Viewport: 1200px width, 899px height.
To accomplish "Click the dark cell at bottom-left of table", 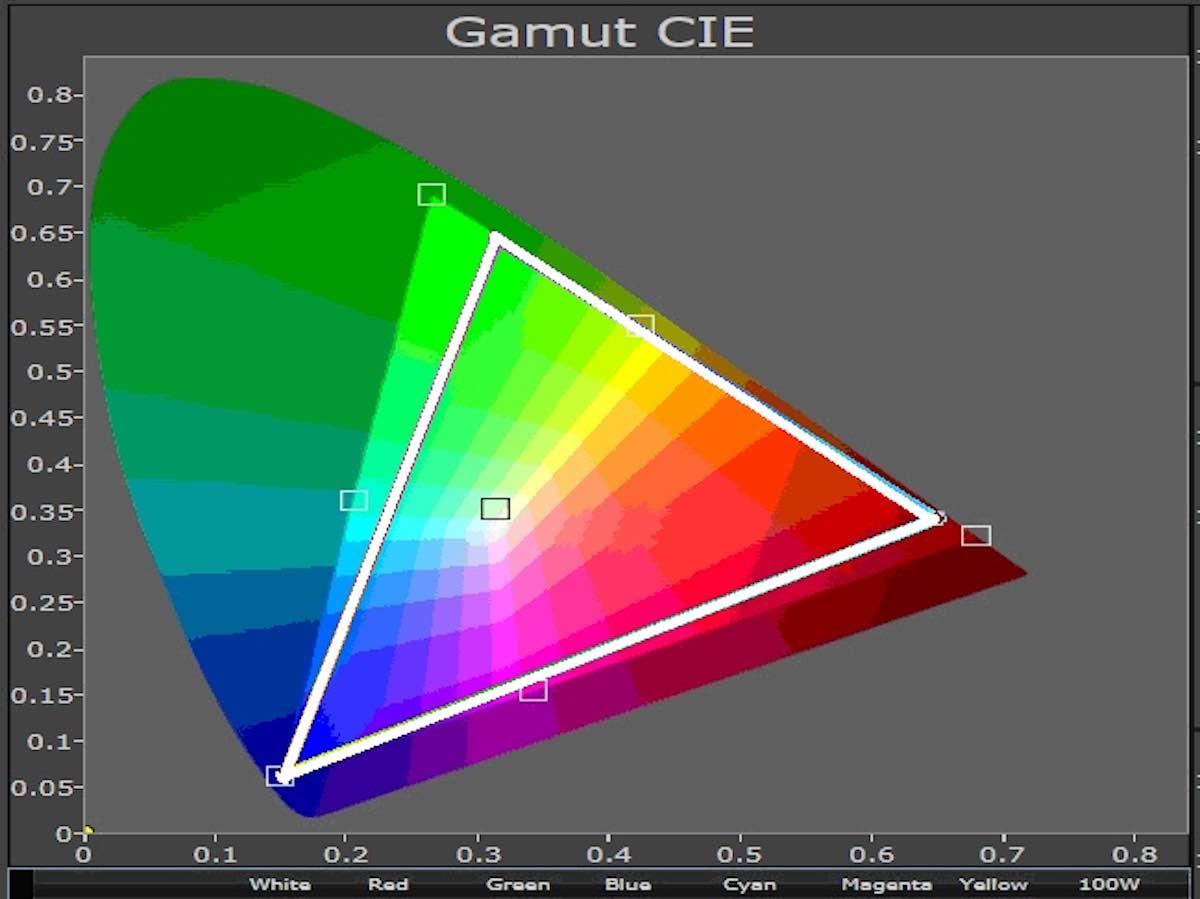I will point(20,884).
